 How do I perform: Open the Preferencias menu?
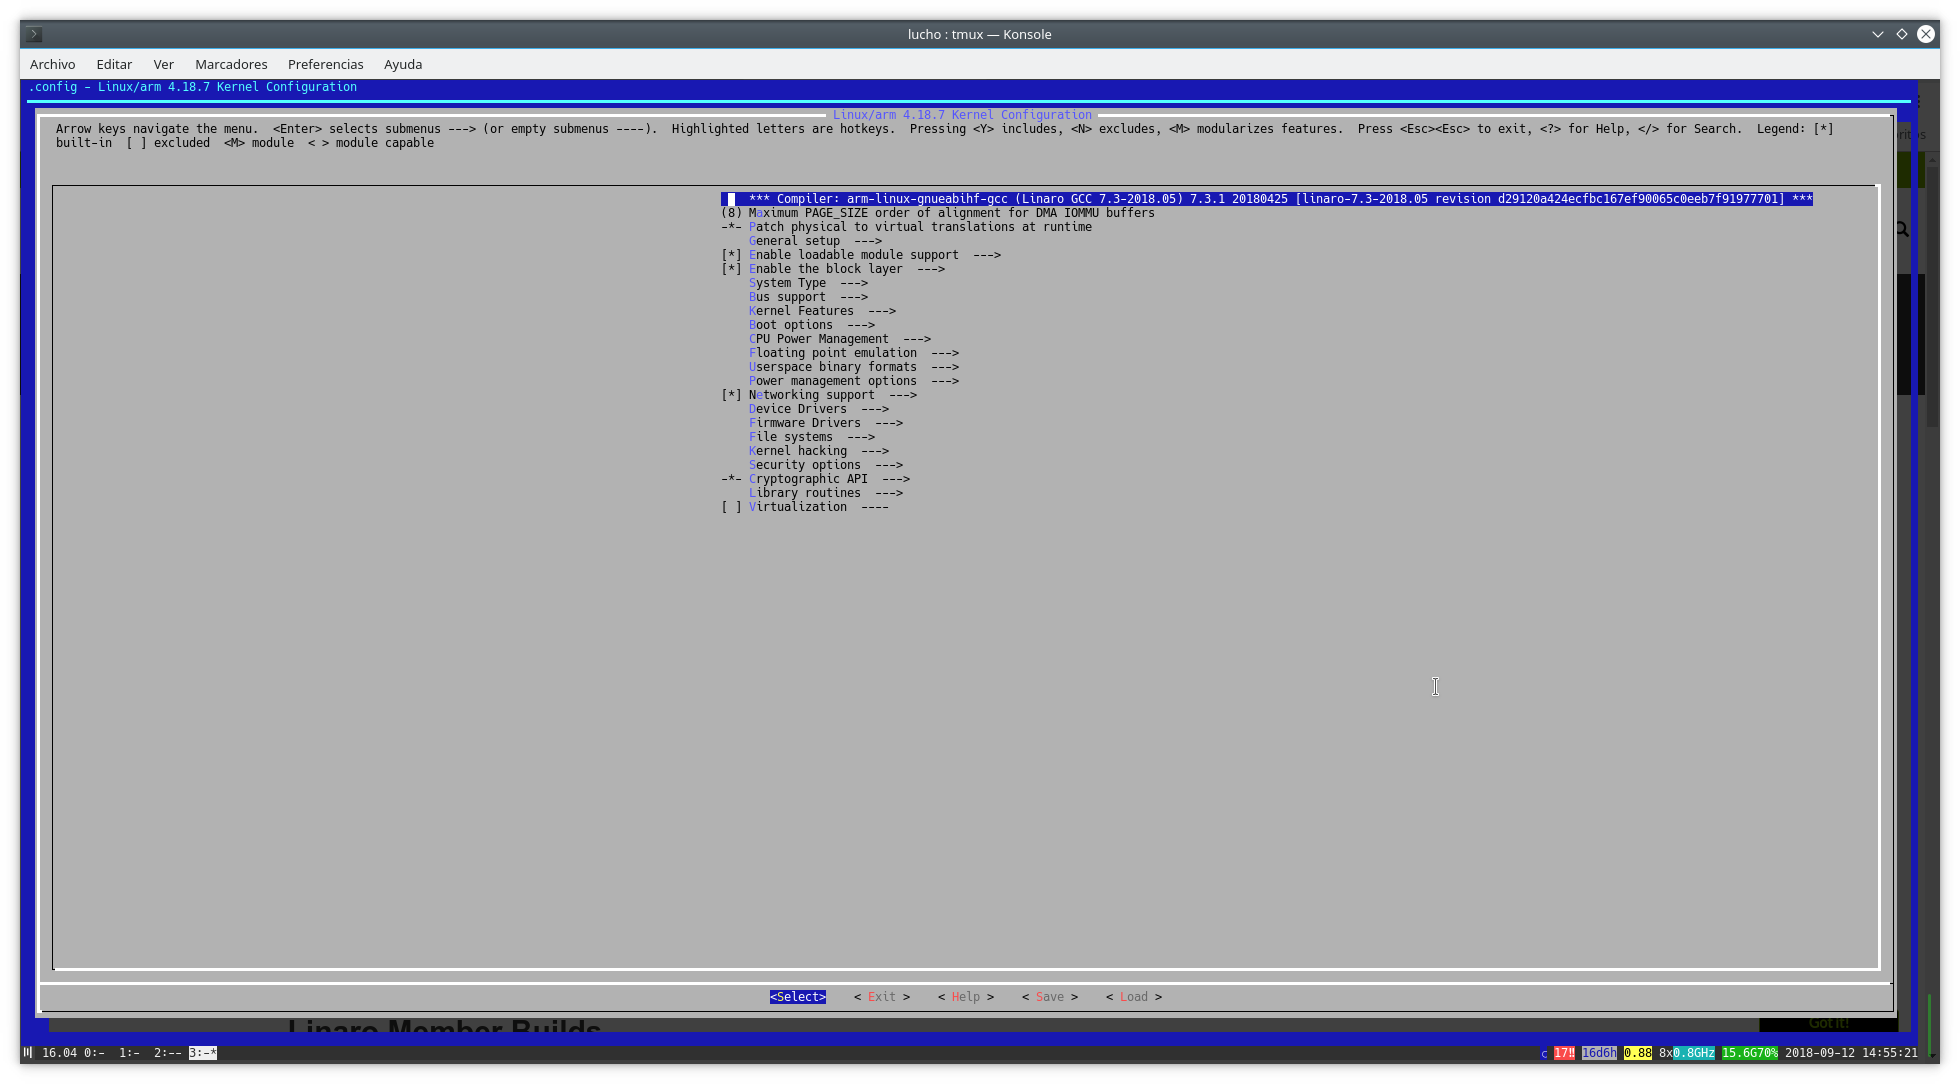325,64
